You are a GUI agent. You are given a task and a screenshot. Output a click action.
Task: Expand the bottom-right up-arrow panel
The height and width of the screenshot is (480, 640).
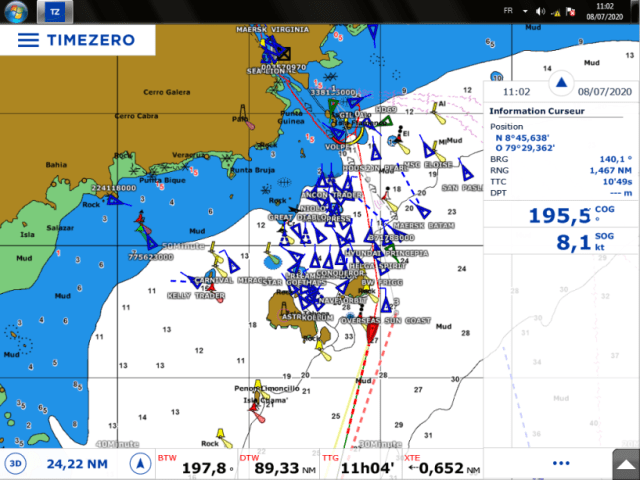click(625, 465)
